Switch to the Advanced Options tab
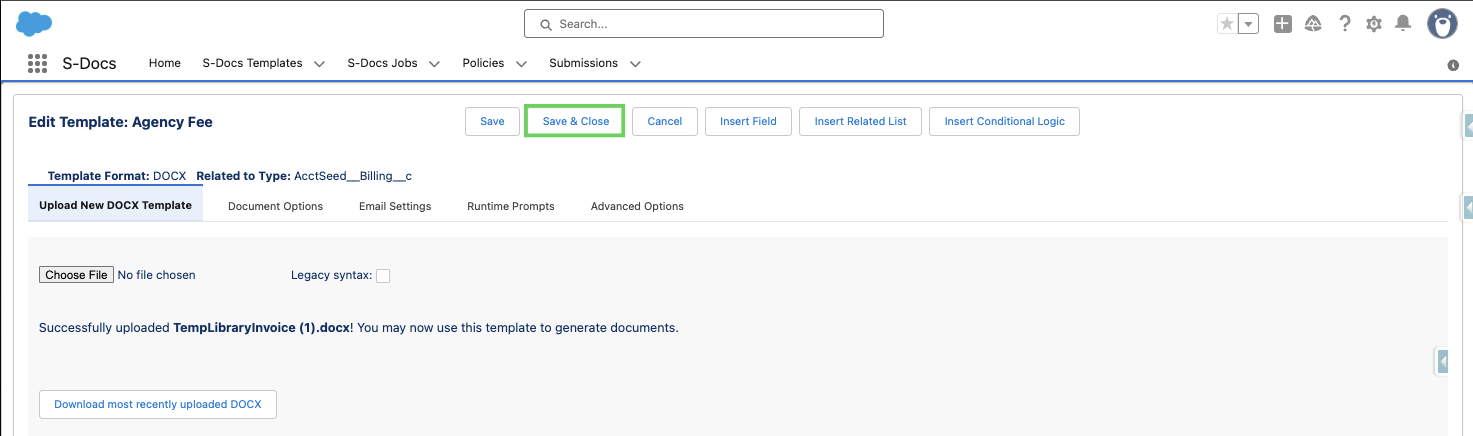The height and width of the screenshot is (436, 1473). [637, 206]
